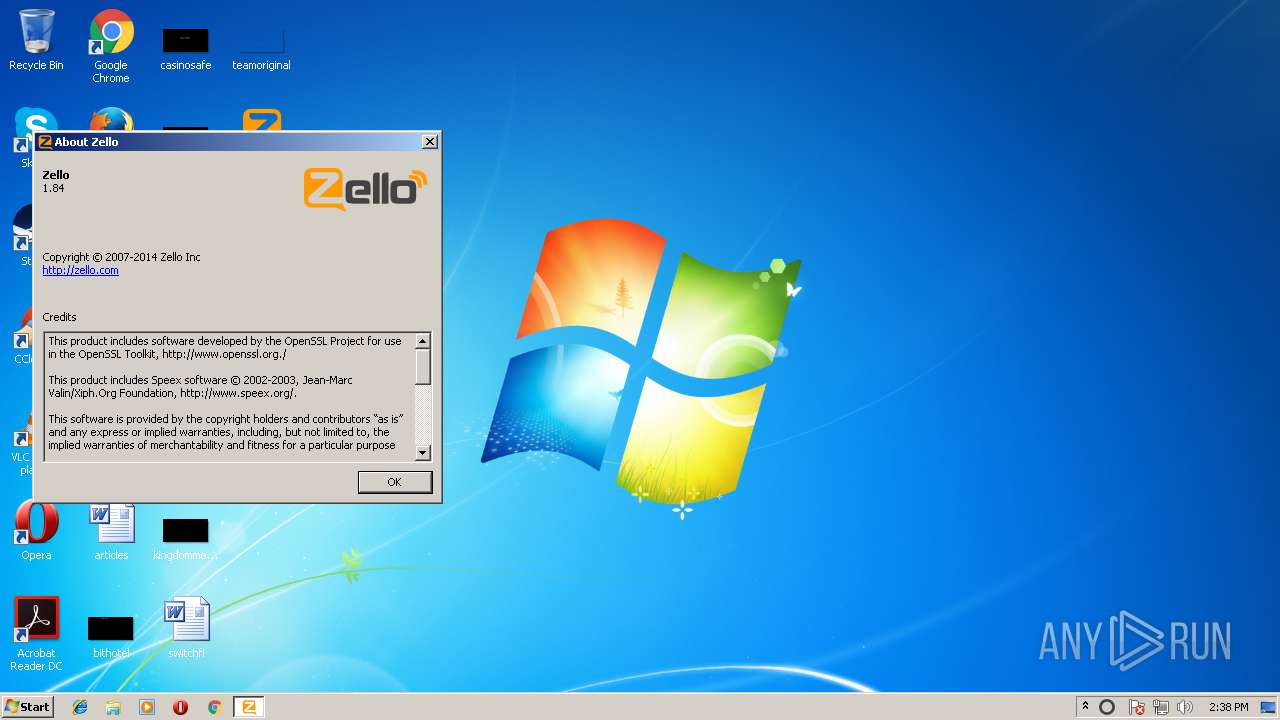This screenshot has height=720, width=1280.
Task: Select the switchfl Word document icon
Action: (x=186, y=628)
